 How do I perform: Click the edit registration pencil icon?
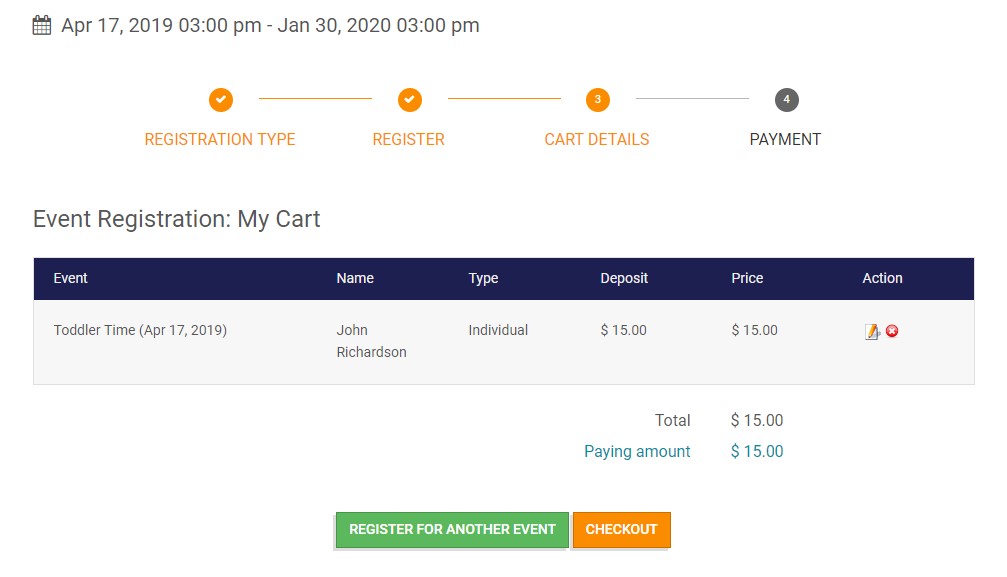click(x=872, y=332)
